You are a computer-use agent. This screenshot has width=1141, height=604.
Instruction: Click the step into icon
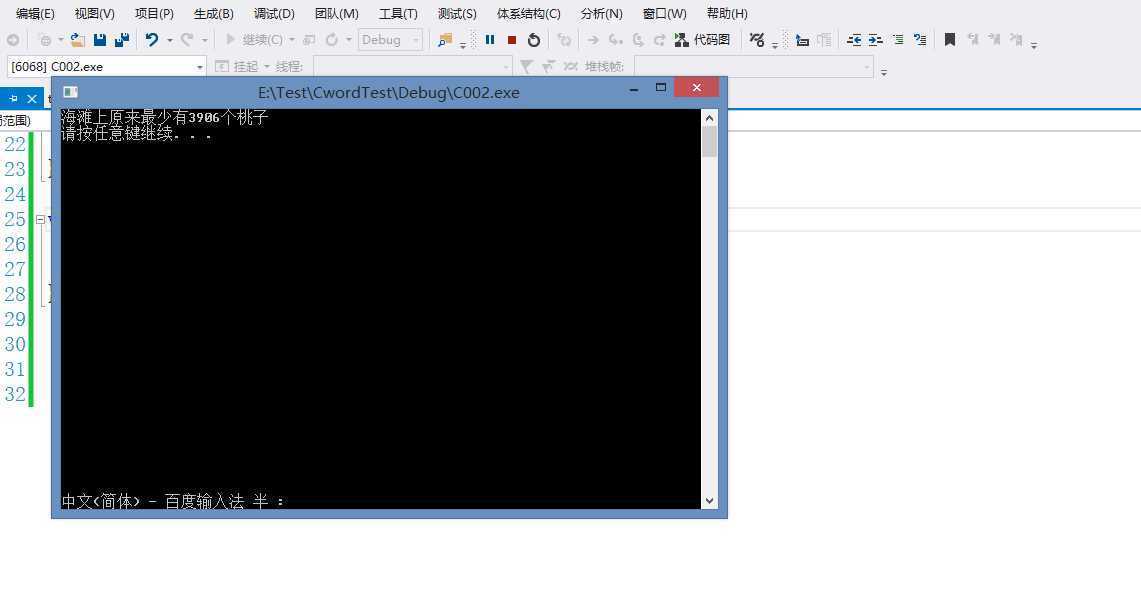coord(616,40)
